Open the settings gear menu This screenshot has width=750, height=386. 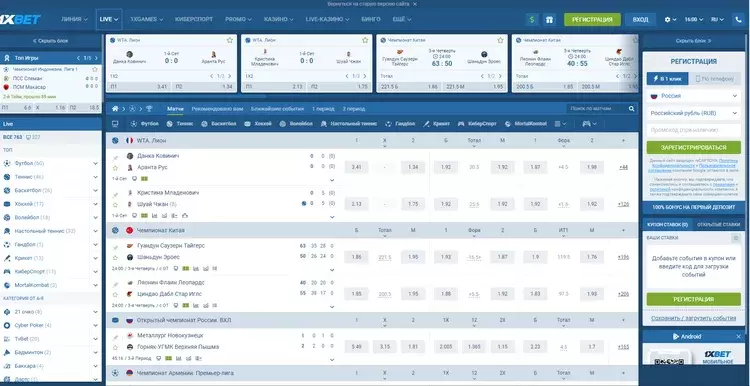(670, 20)
